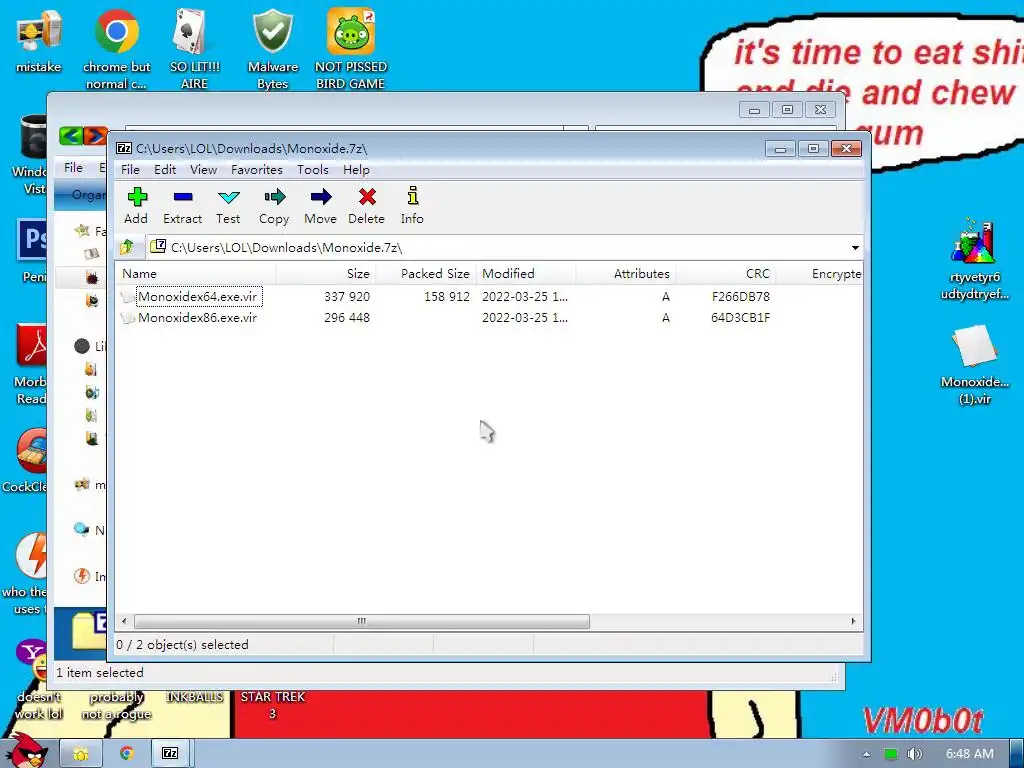
Task: Click Back arrow in the Explorer window
Action: [71, 136]
